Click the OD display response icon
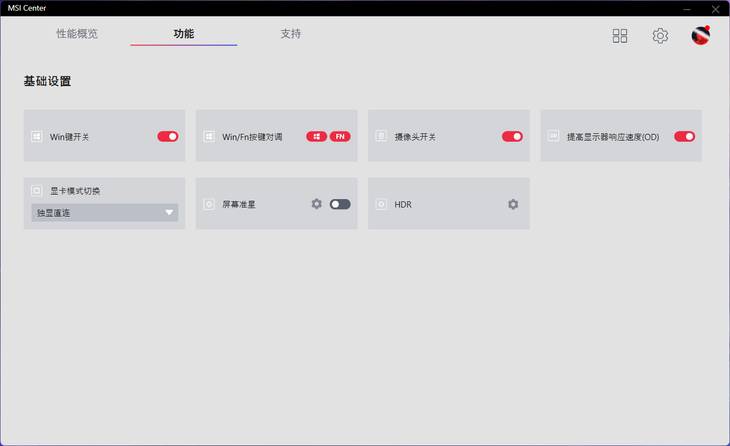This screenshot has height=446, width=730. coord(554,136)
